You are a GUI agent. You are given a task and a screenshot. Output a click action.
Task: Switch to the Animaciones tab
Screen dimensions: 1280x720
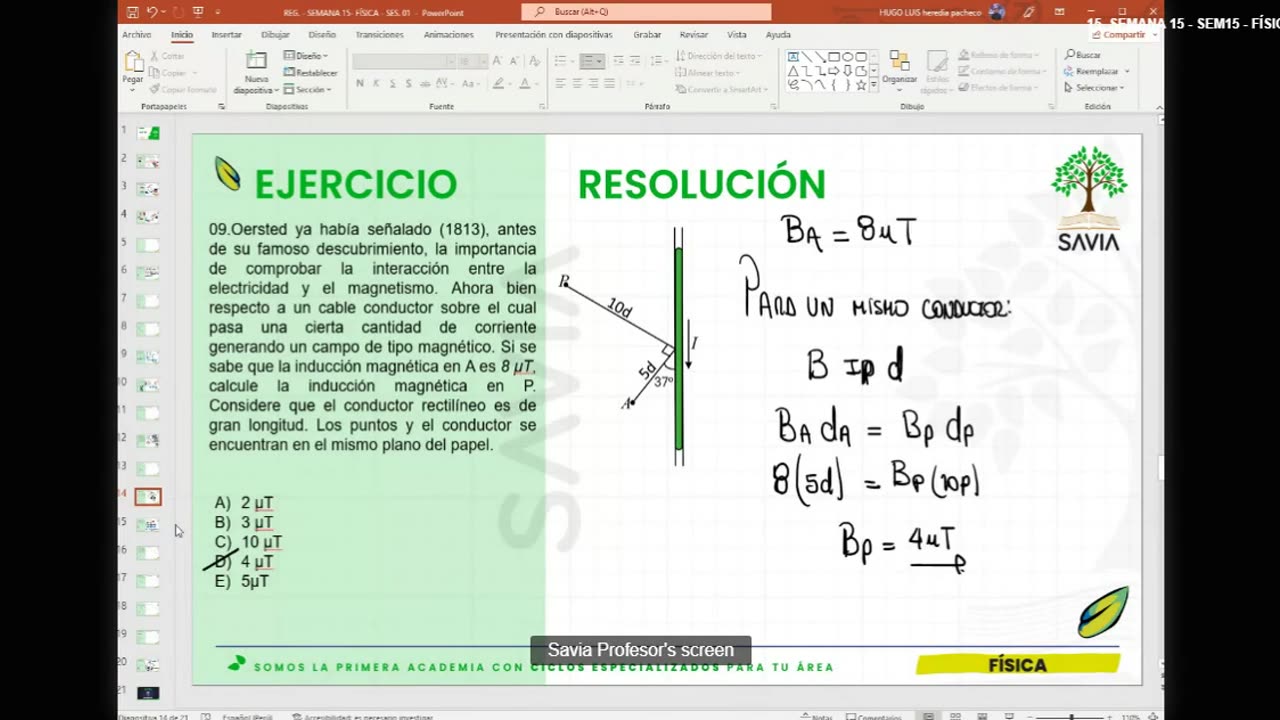pyautogui.click(x=448, y=35)
